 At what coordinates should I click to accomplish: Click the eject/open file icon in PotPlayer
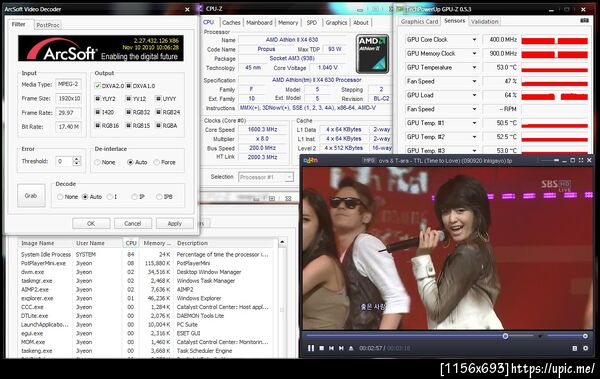(351, 348)
